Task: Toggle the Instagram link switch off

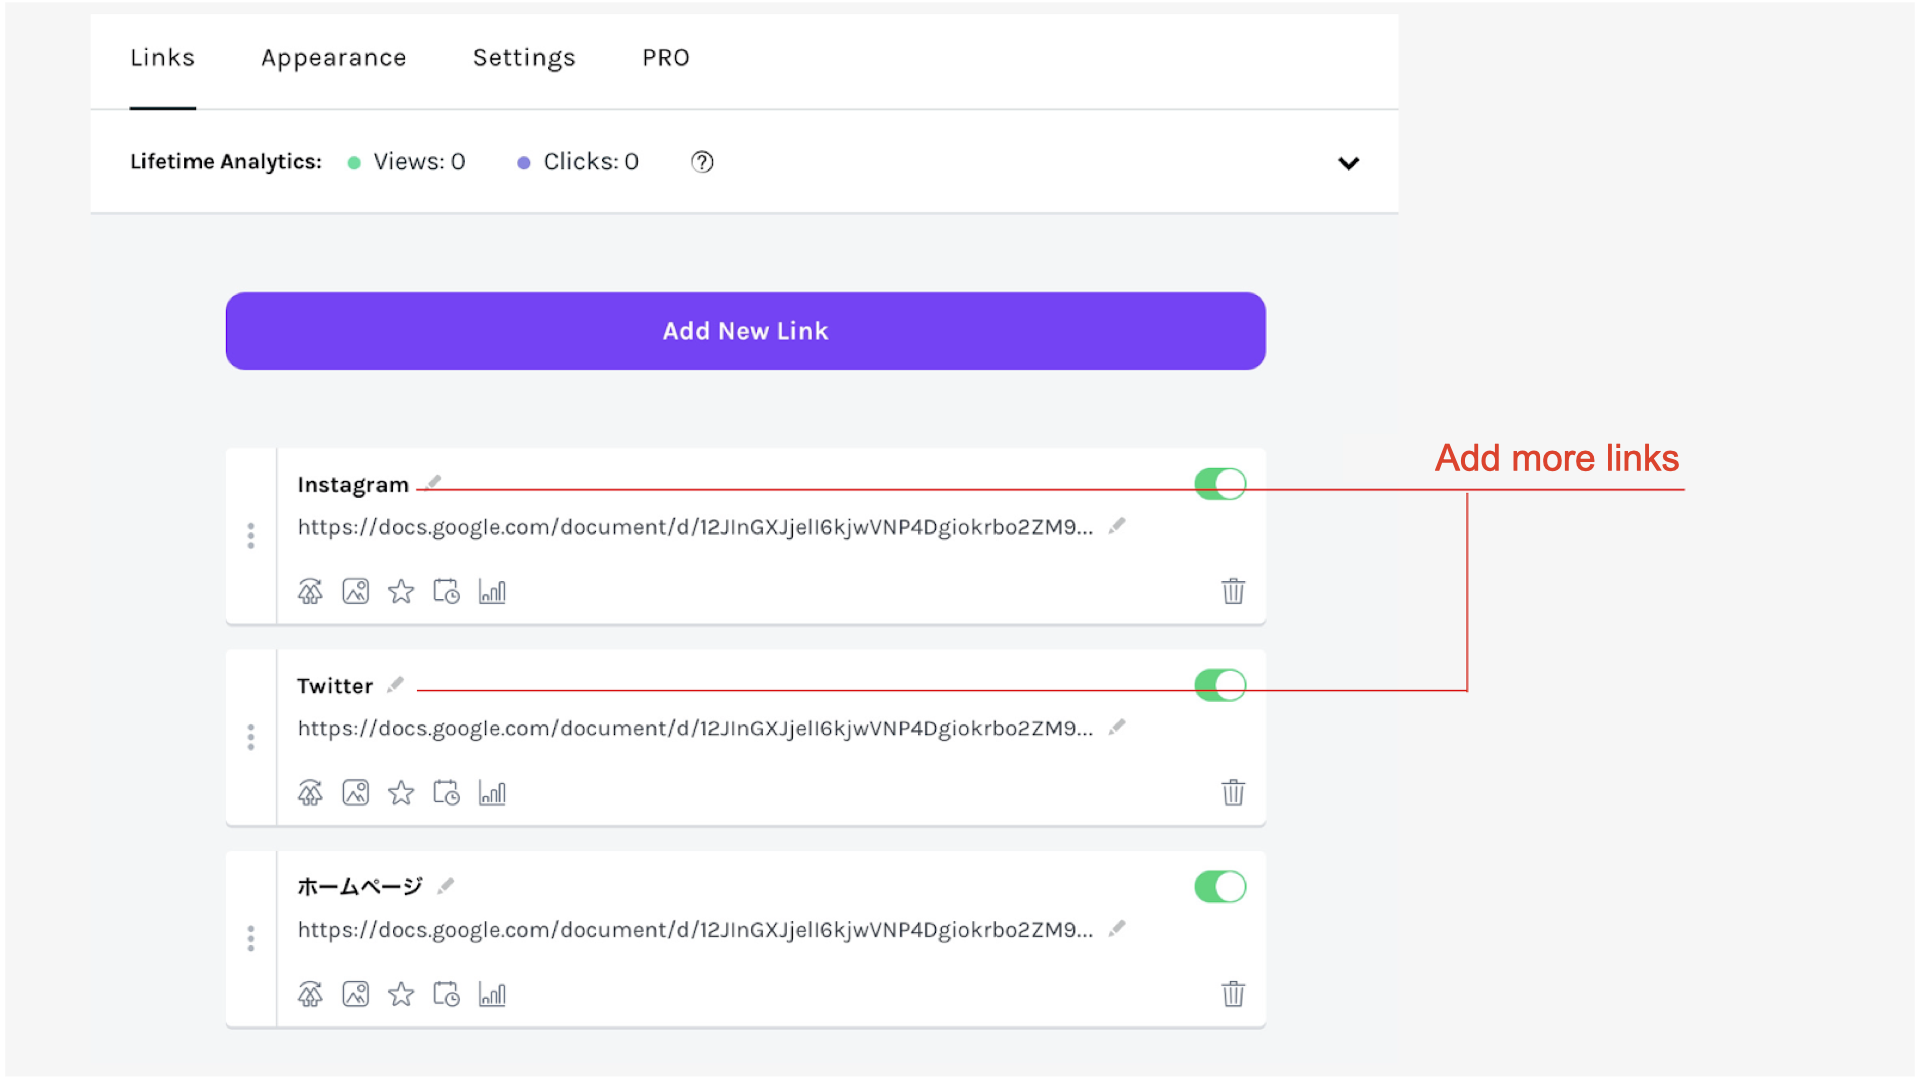Action: [1219, 483]
